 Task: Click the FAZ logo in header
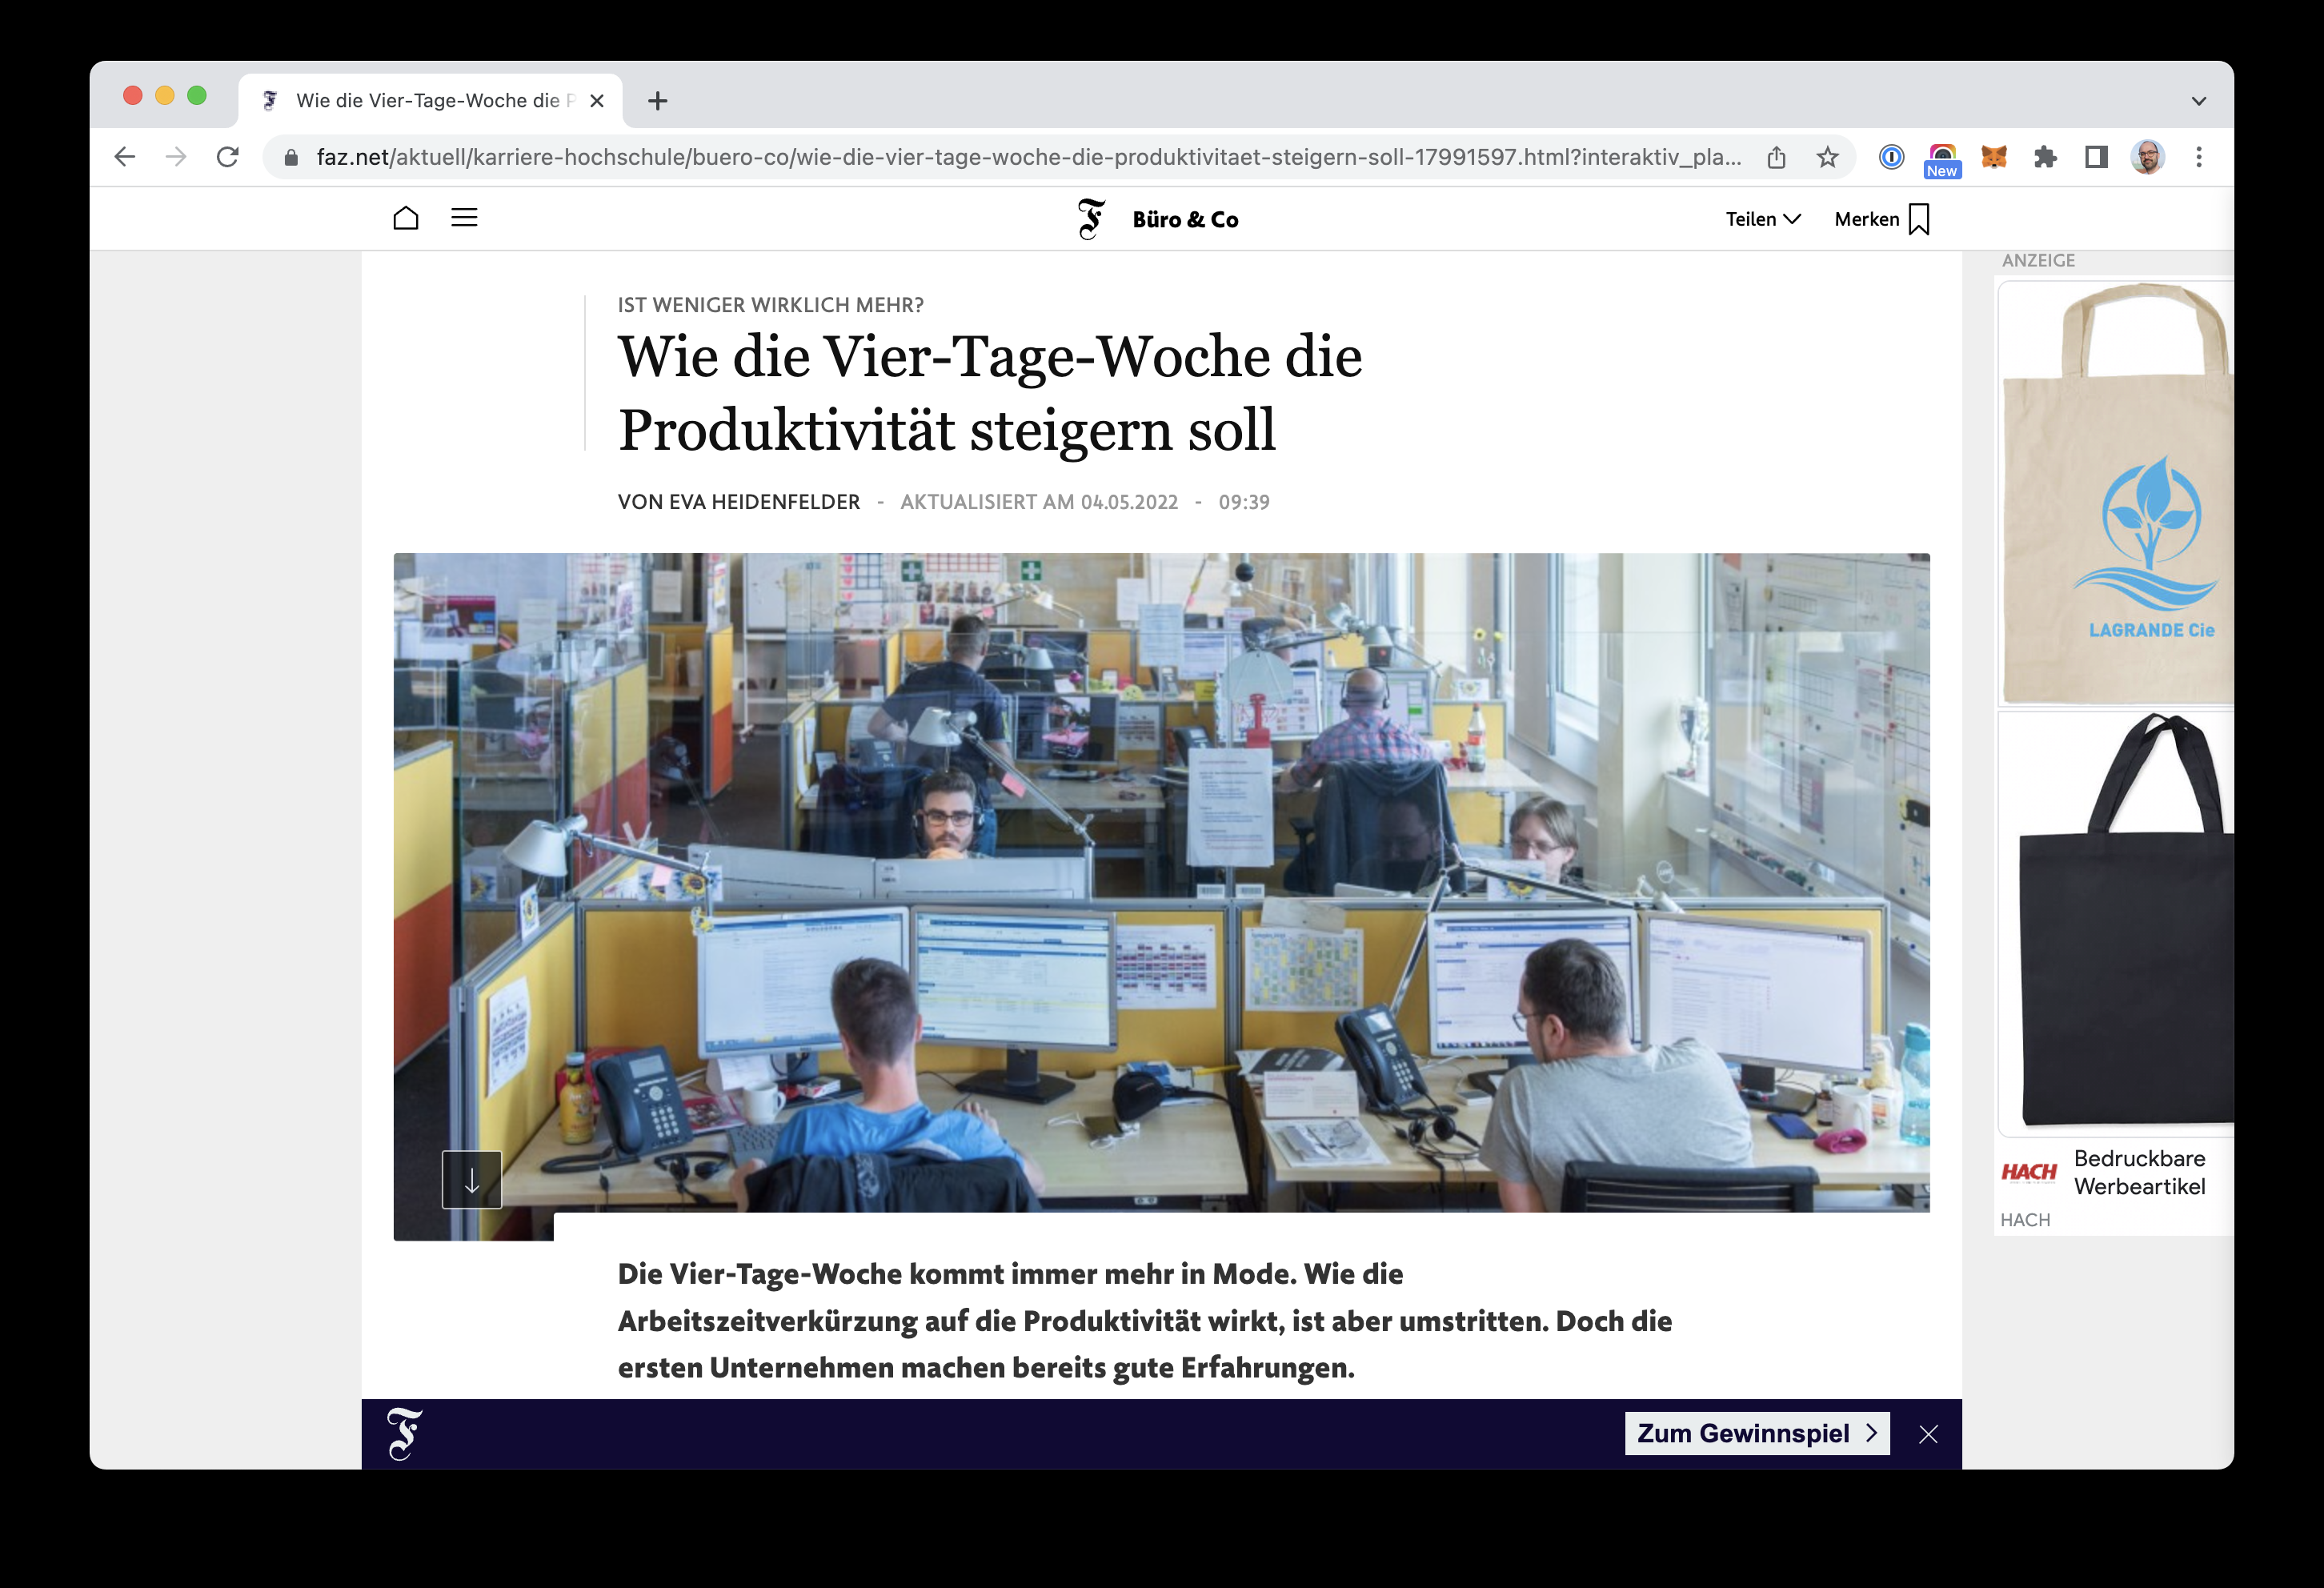1091,219
